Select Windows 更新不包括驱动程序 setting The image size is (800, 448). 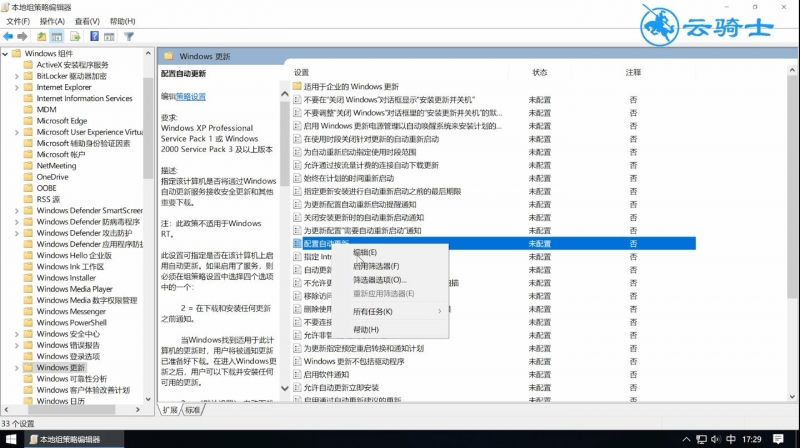(354, 361)
